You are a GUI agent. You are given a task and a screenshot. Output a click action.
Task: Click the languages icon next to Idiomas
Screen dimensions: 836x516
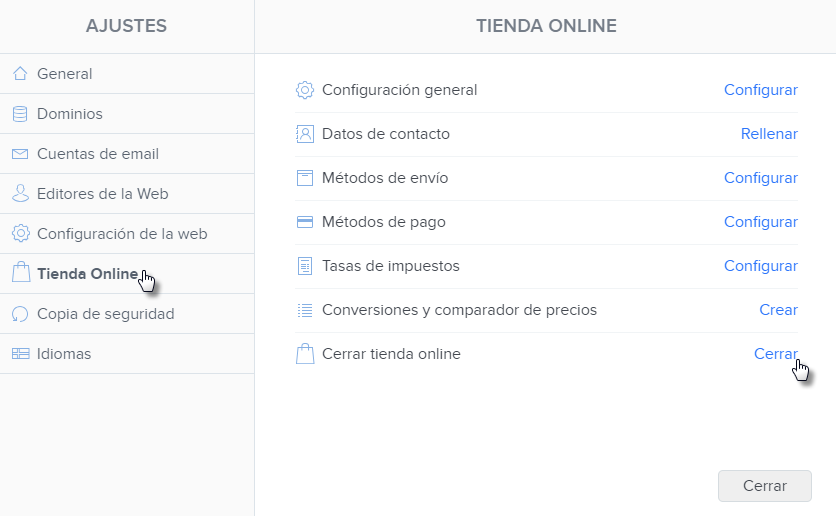20,354
